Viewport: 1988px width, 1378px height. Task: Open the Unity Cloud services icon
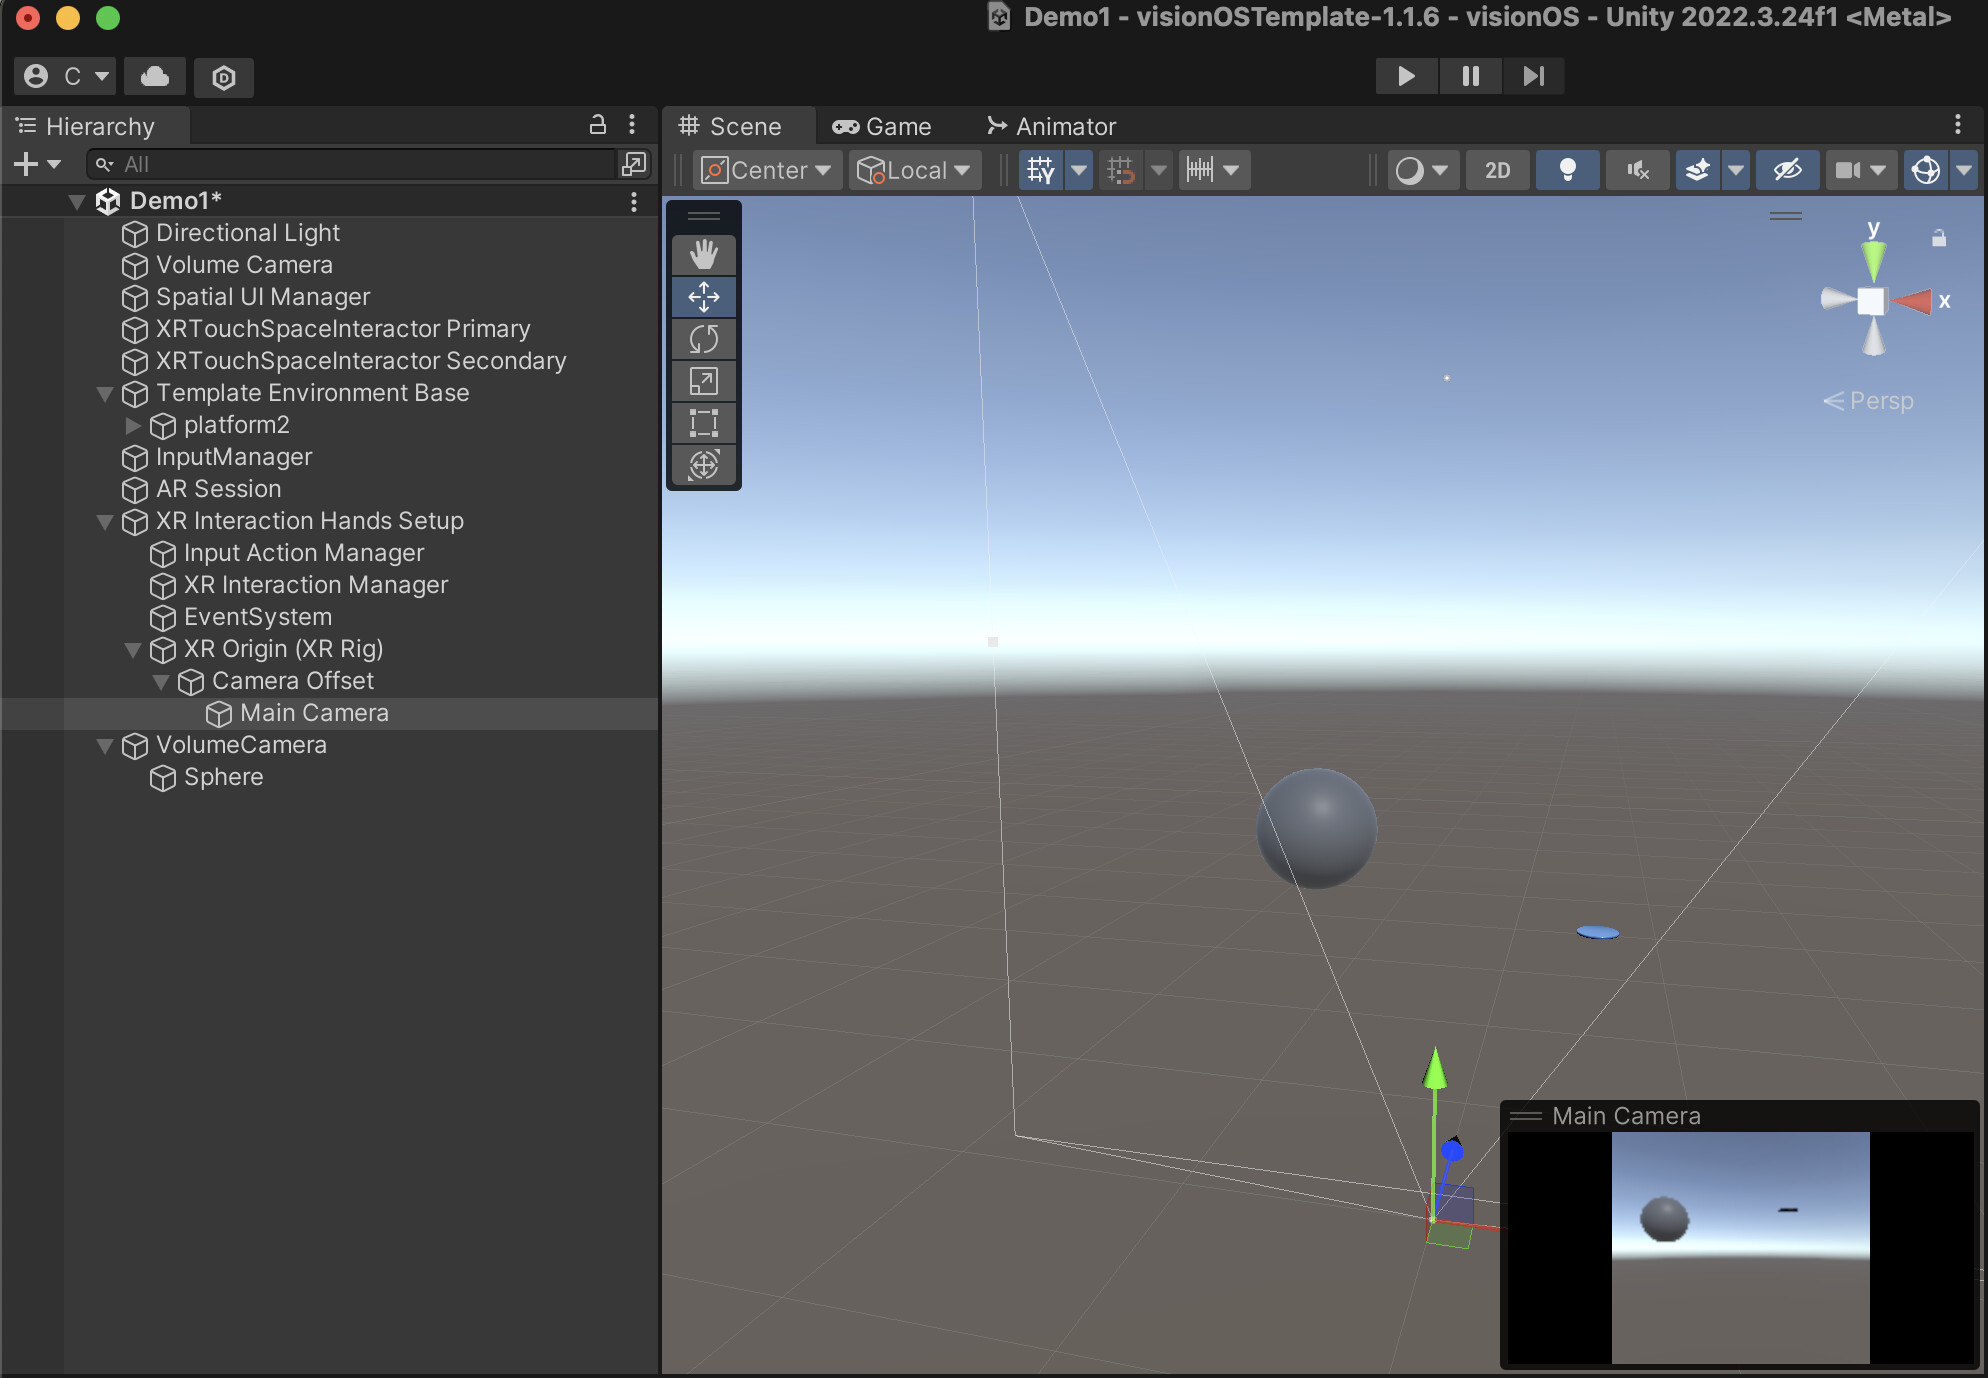(154, 77)
